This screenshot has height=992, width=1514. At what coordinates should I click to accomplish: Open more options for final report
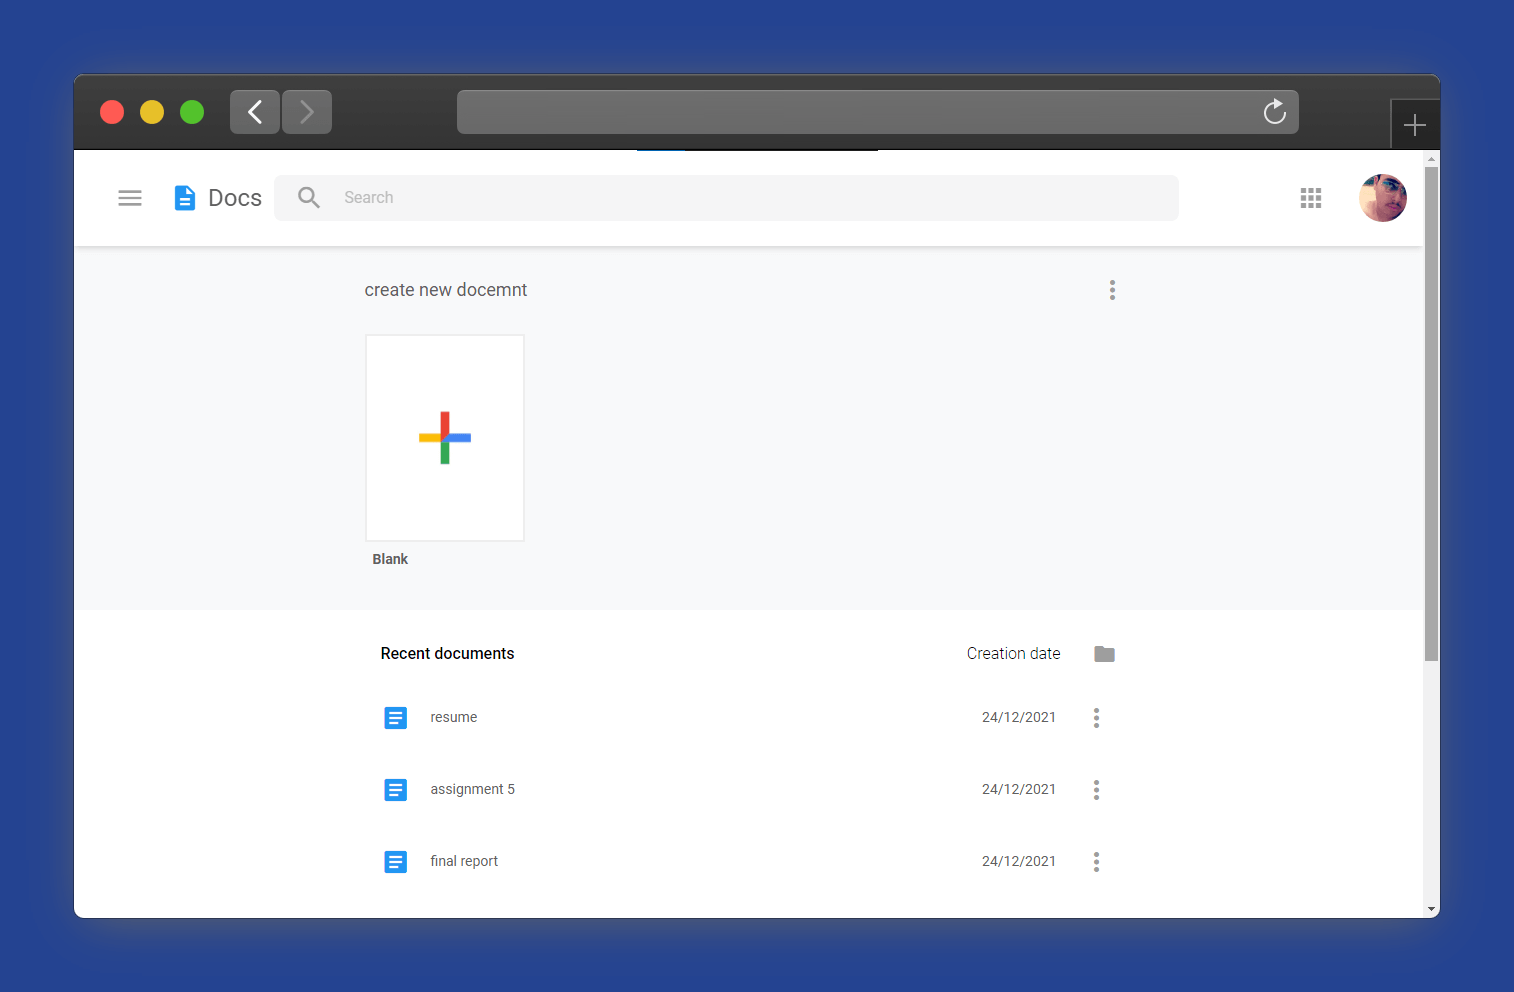(1096, 862)
